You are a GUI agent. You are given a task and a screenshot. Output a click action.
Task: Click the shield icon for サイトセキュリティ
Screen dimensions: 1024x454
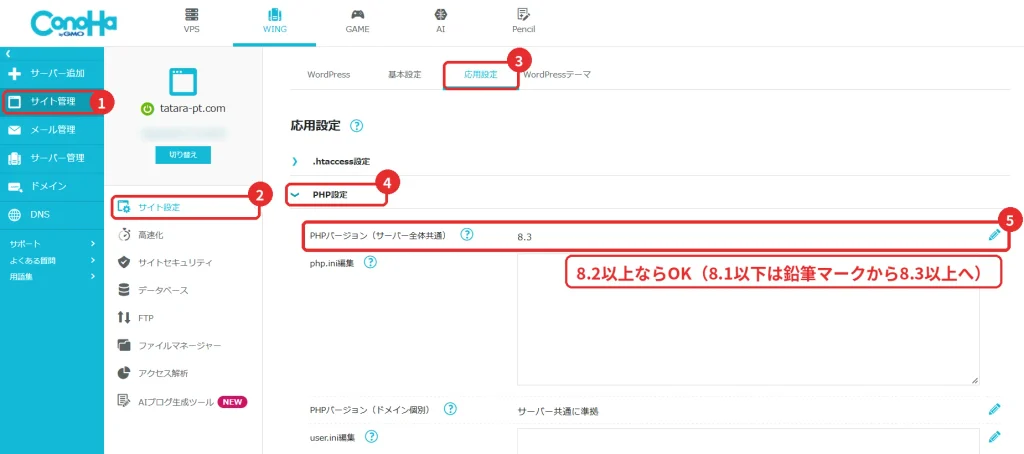pyautogui.click(x=124, y=262)
